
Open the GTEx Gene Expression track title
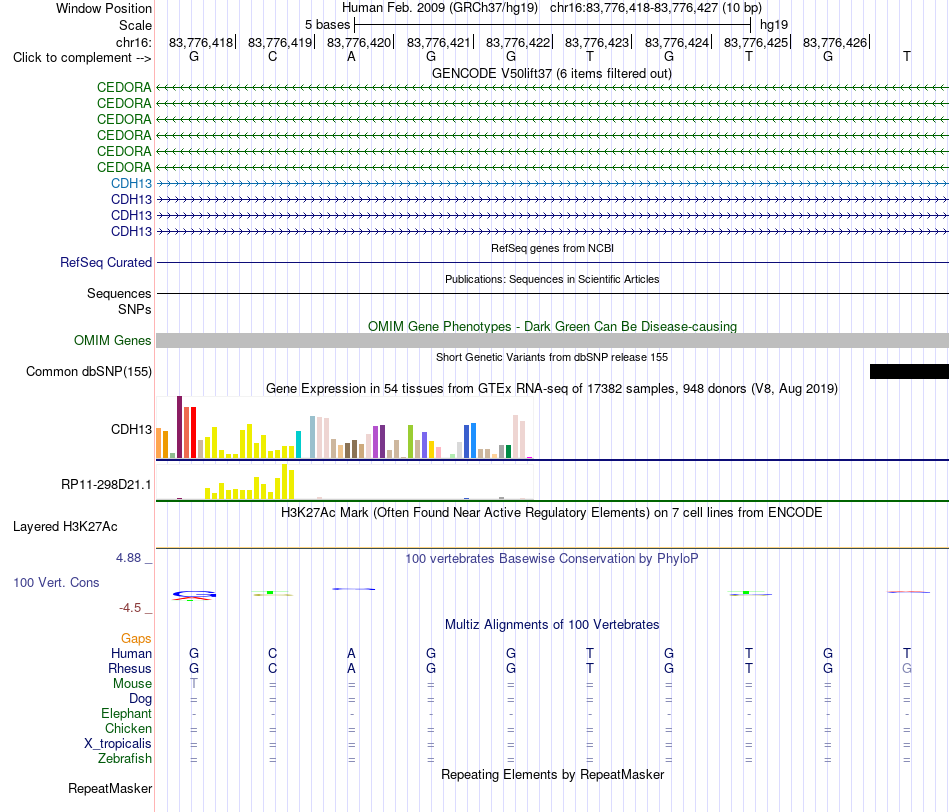pos(551,388)
